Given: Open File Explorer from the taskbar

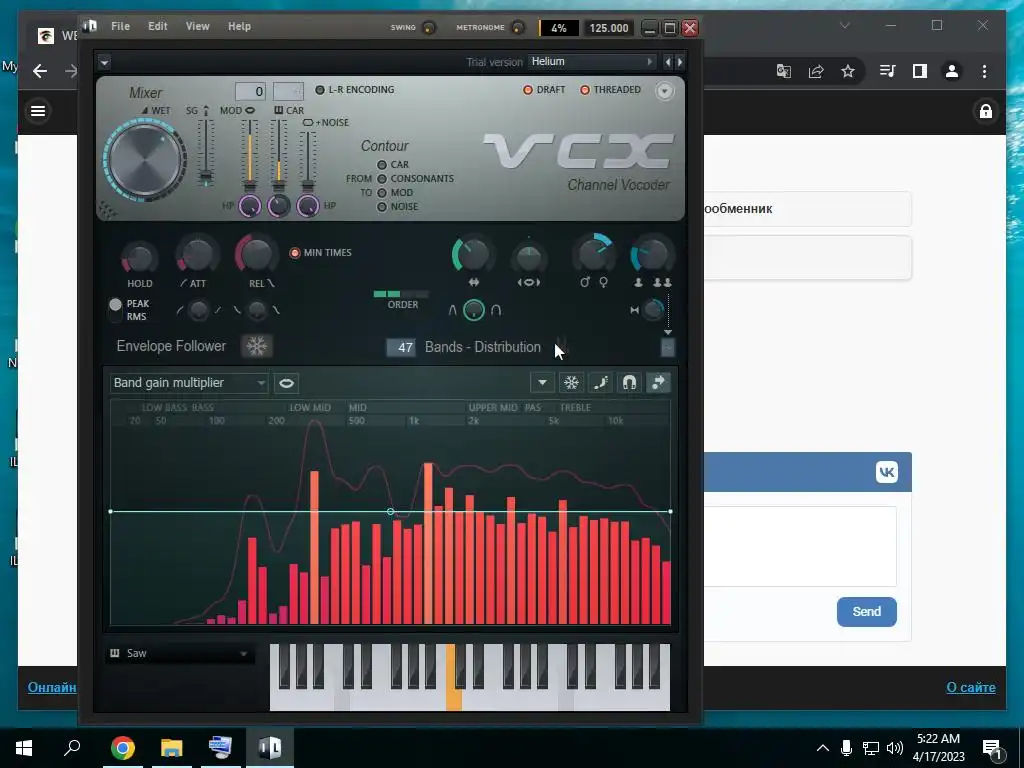Looking at the screenshot, I should pos(172,748).
